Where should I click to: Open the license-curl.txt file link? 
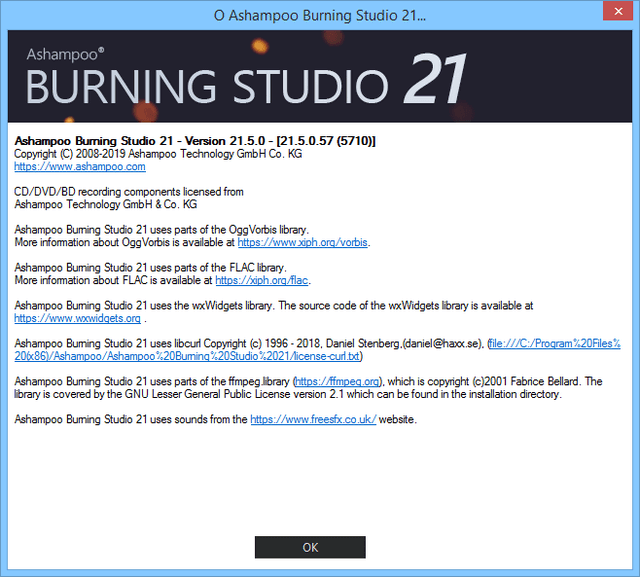click(317, 350)
